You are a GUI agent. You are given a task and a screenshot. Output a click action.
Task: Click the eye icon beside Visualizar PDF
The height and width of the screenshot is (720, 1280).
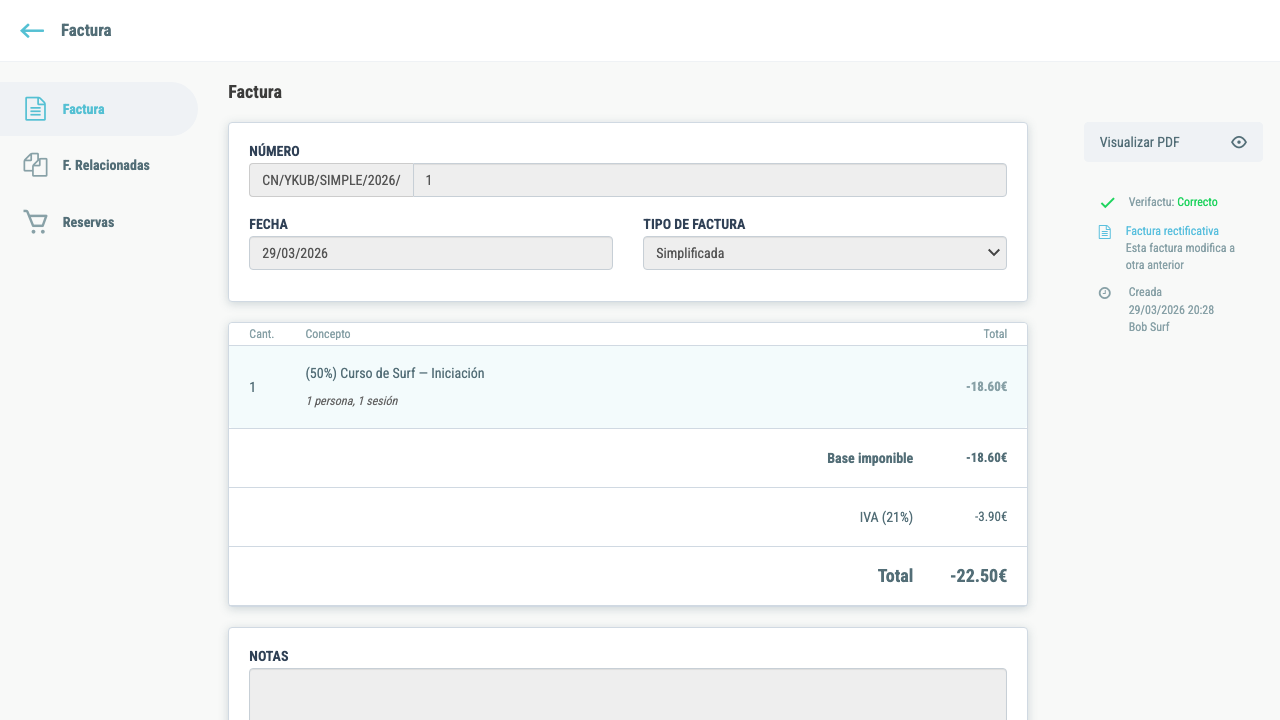point(1239,142)
